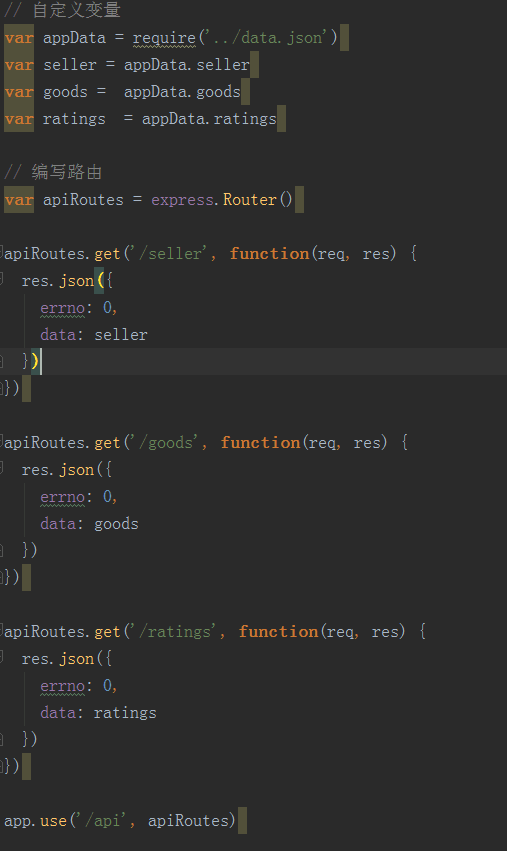The width and height of the screenshot is (507, 851).
Task: Click 'res.json' inside the /ratings handler
Action: tap(58, 659)
